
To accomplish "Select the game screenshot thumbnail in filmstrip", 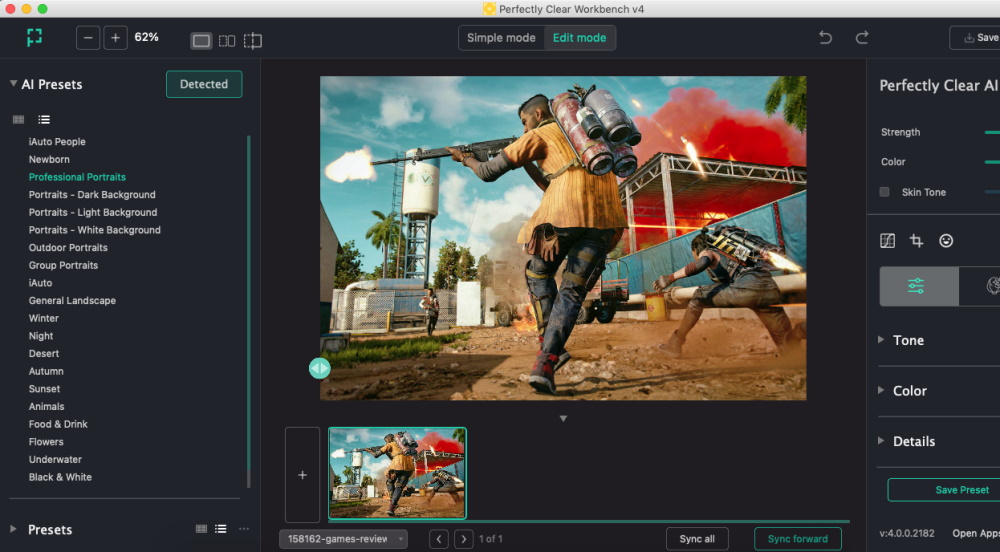I will click(397, 473).
